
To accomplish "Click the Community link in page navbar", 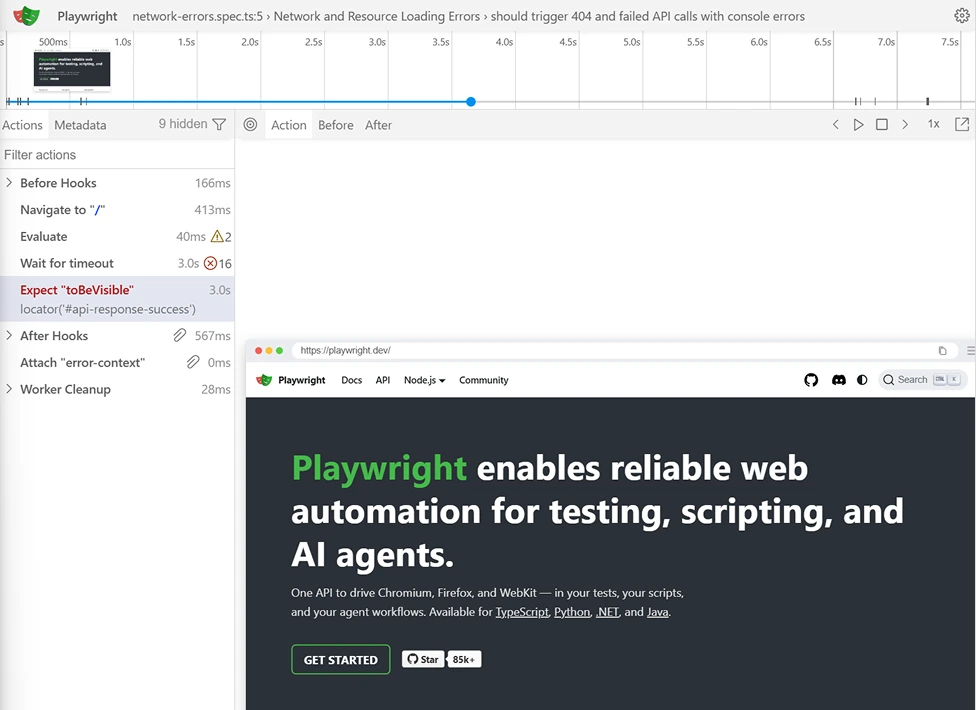I will click(484, 380).
